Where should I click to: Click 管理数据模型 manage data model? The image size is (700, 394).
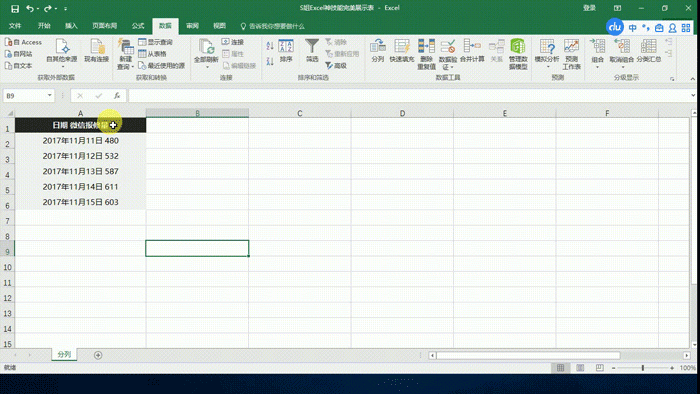point(518,54)
